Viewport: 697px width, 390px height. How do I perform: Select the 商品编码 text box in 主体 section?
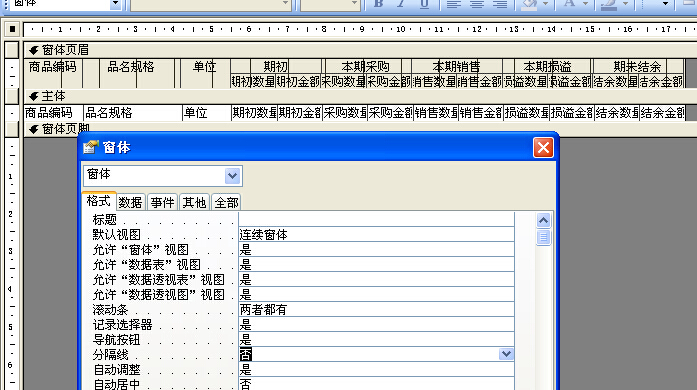pos(53,113)
